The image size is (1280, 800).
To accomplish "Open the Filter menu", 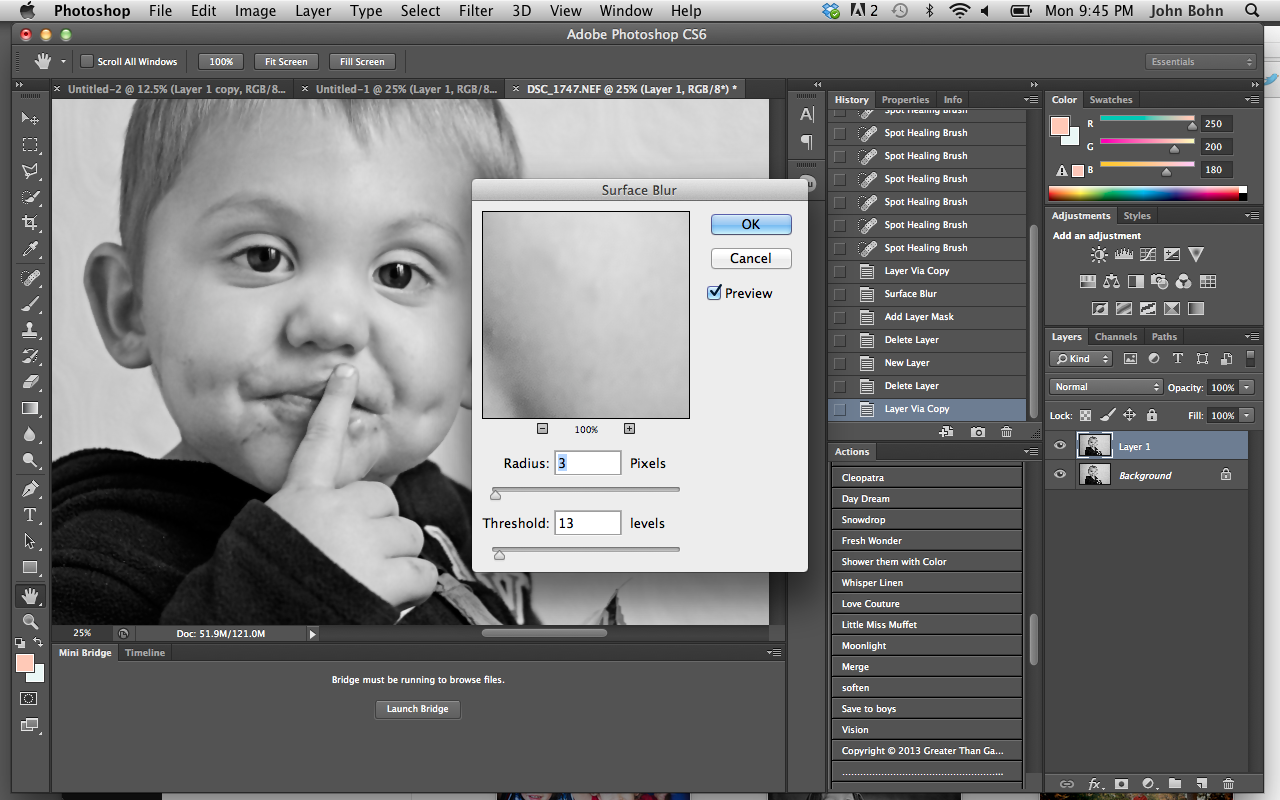I will 475,11.
